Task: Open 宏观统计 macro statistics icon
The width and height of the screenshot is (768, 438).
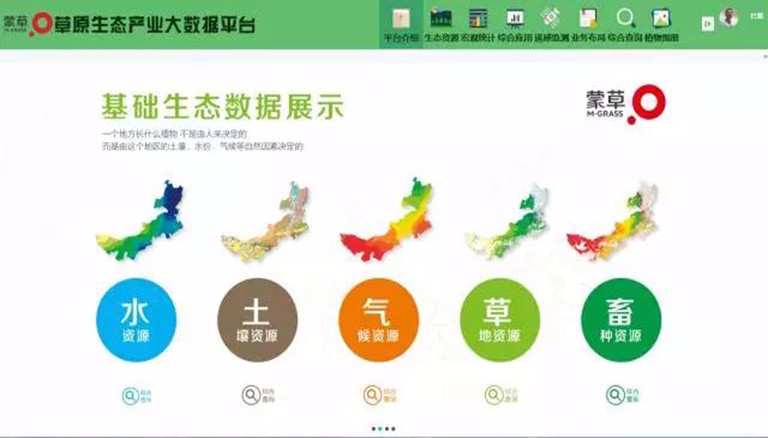Action: (477, 20)
